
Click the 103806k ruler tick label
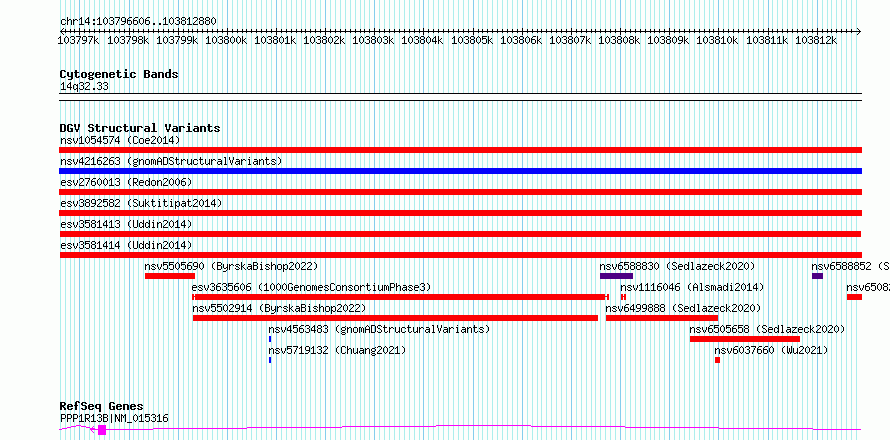[x=521, y=40]
